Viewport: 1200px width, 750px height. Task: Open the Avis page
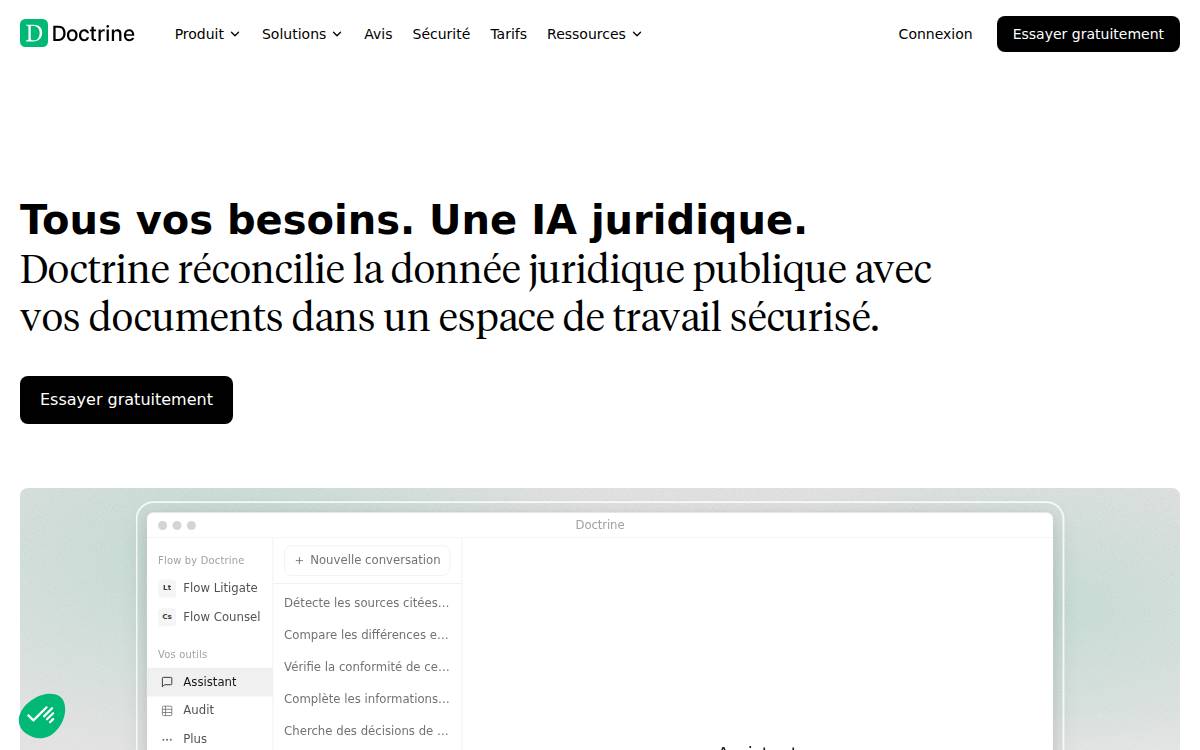point(378,34)
